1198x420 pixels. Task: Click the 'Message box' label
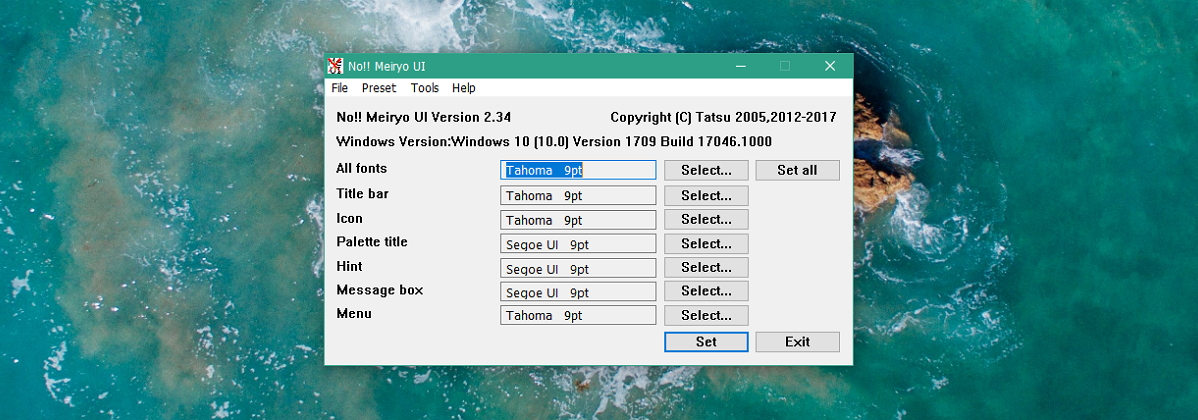380,290
